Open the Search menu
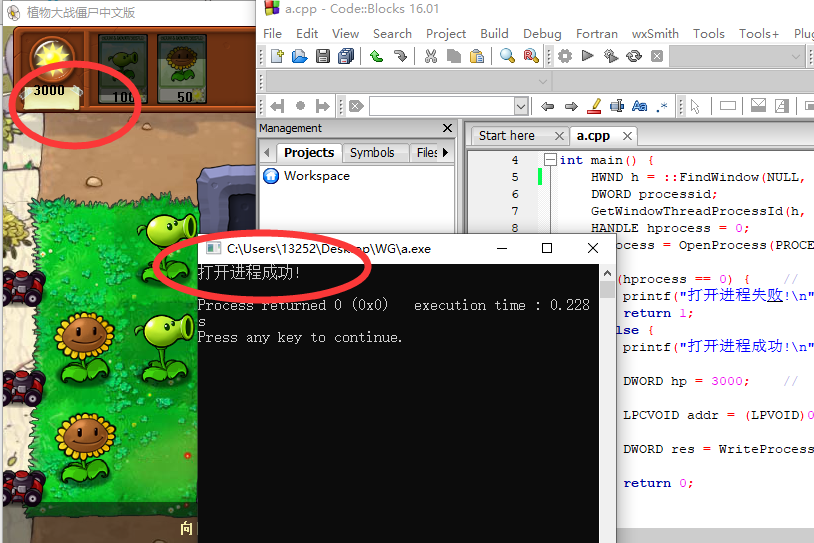Viewport: 814px width, 543px height. 392,34
